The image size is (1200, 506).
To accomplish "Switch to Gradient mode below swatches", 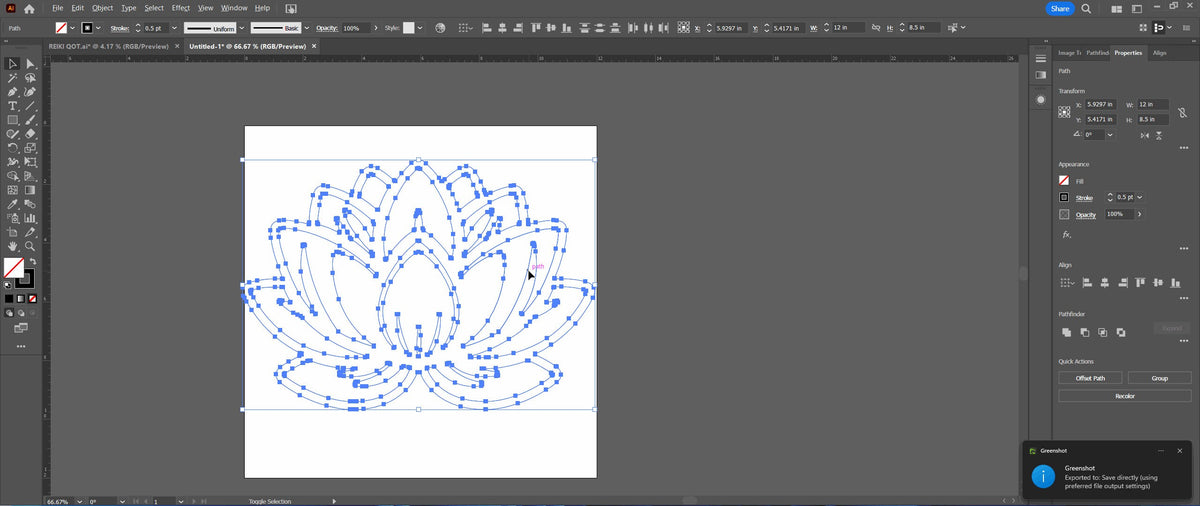I will pos(21,298).
